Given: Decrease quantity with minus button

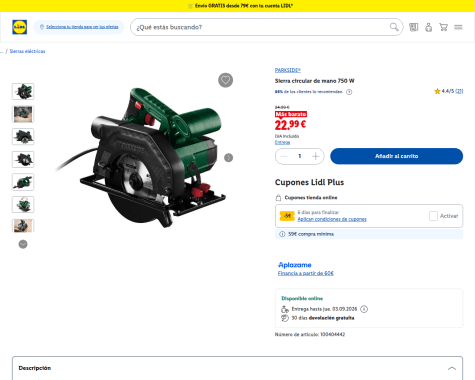Looking at the screenshot, I should pos(284,156).
